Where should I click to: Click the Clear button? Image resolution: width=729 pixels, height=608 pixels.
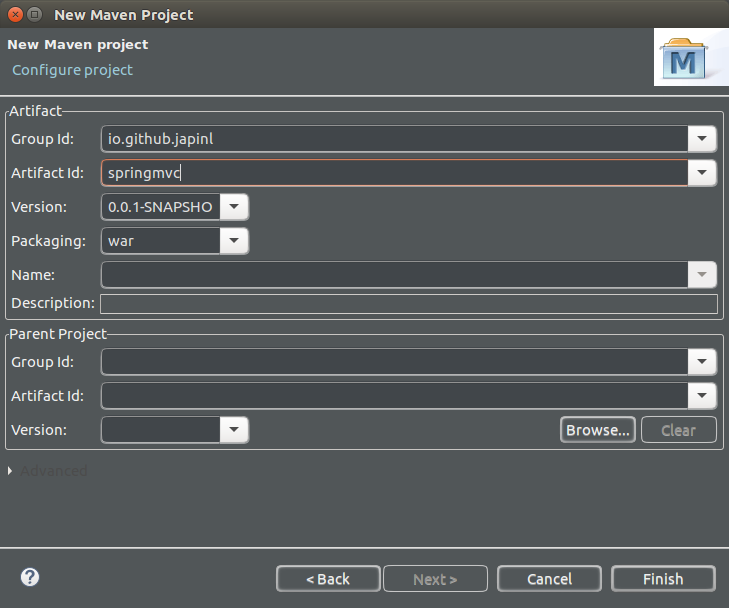[x=679, y=430]
